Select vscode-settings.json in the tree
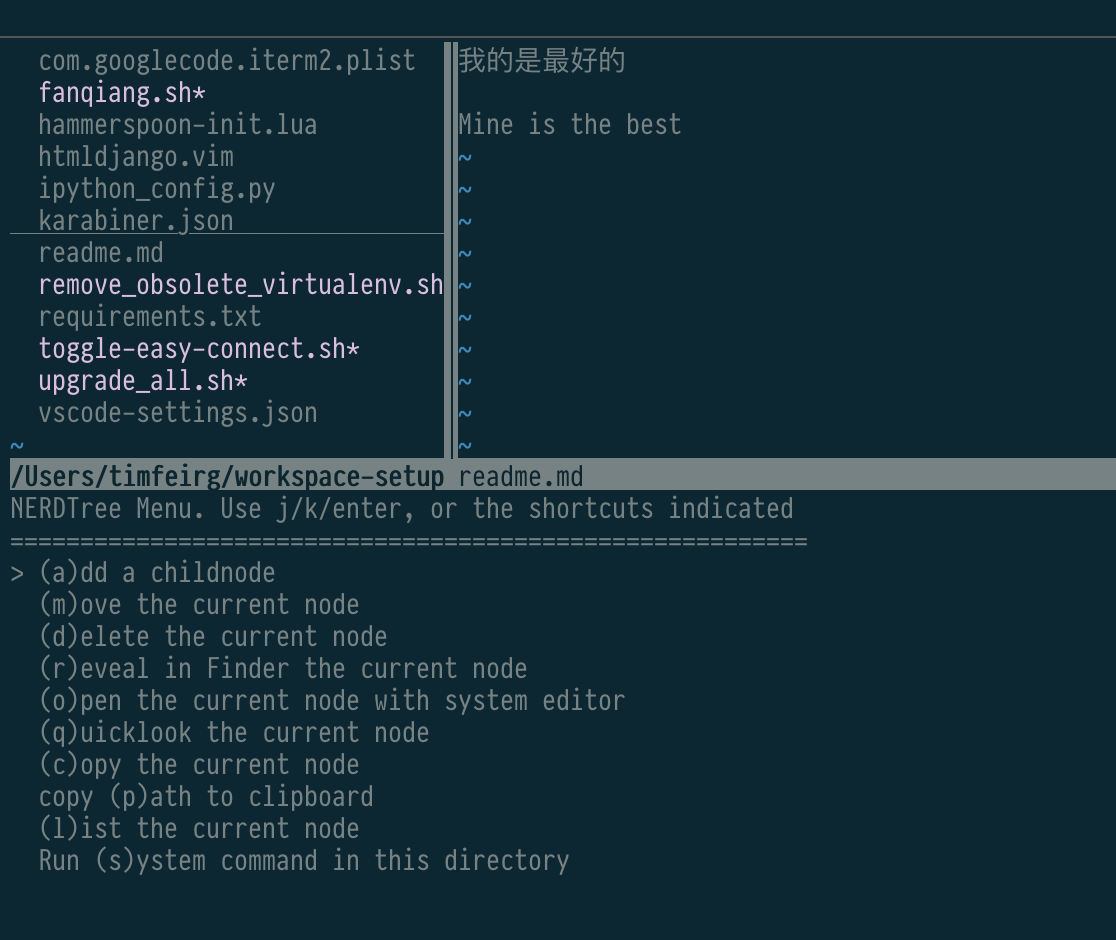The height and width of the screenshot is (940, 1116). pyautogui.click(x=177, y=412)
